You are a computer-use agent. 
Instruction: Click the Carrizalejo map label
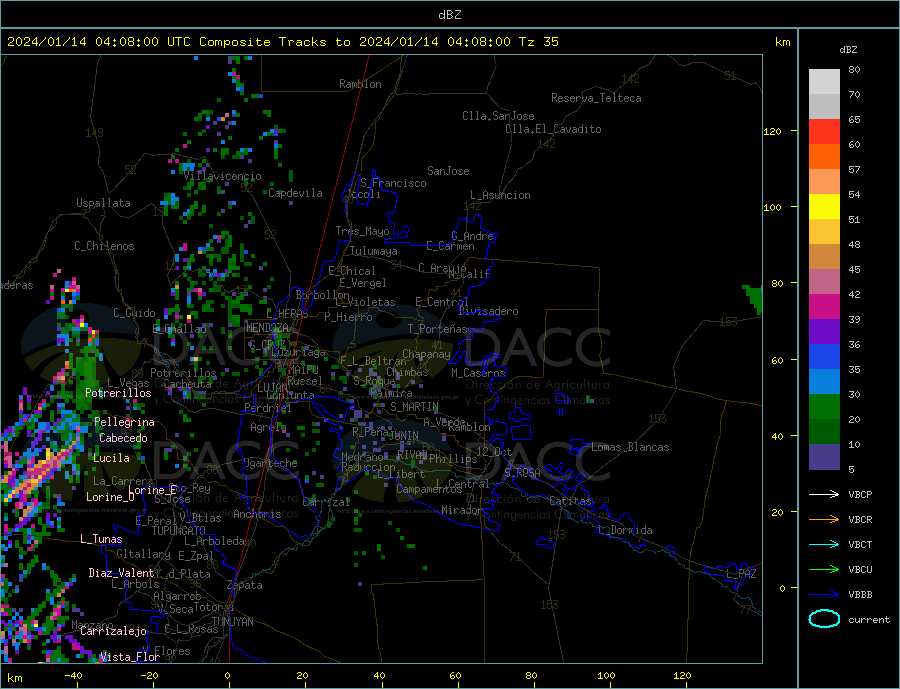tap(113, 632)
